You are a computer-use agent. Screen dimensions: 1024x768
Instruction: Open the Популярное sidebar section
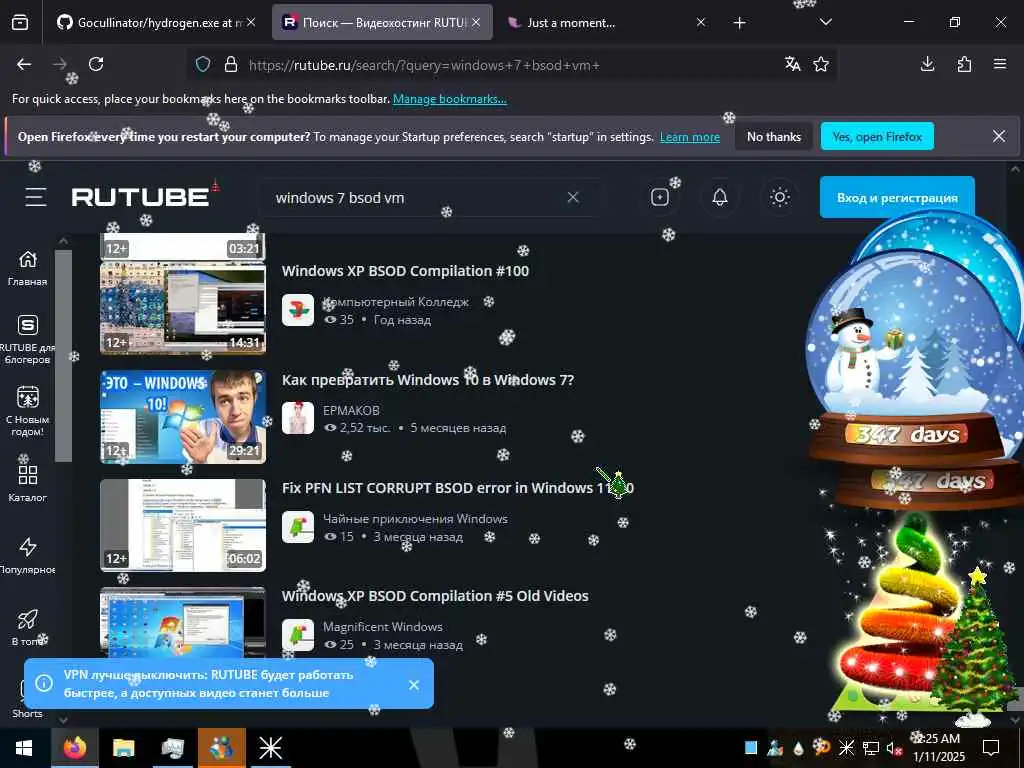(x=27, y=556)
